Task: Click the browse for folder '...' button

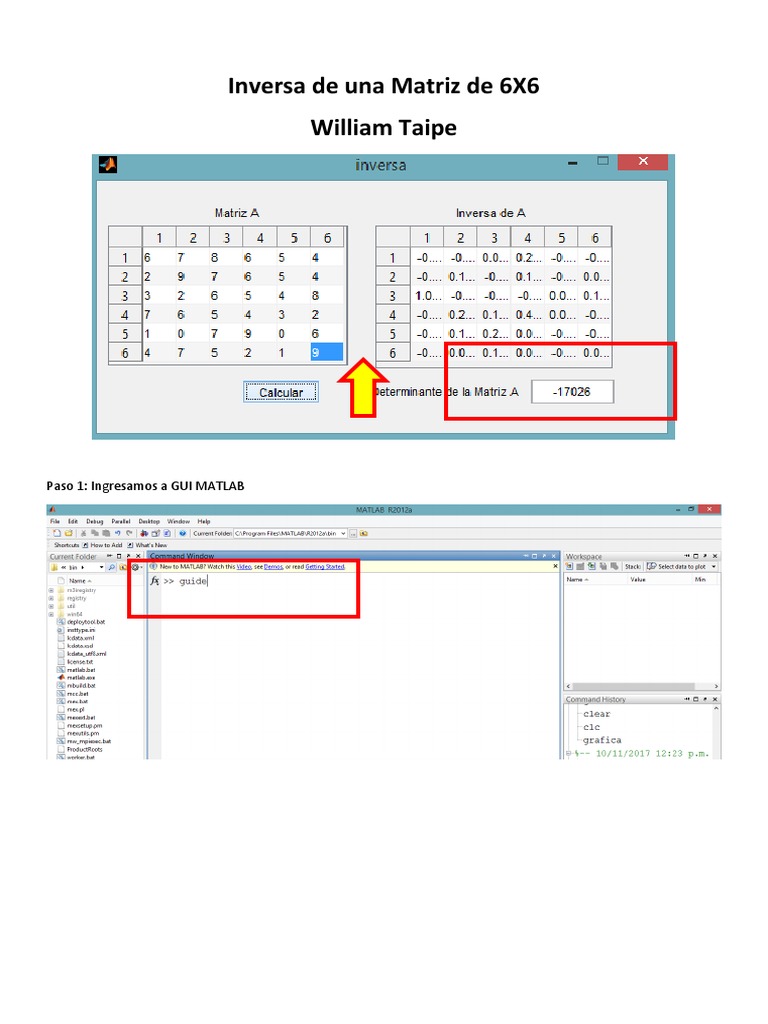Action: tap(353, 534)
